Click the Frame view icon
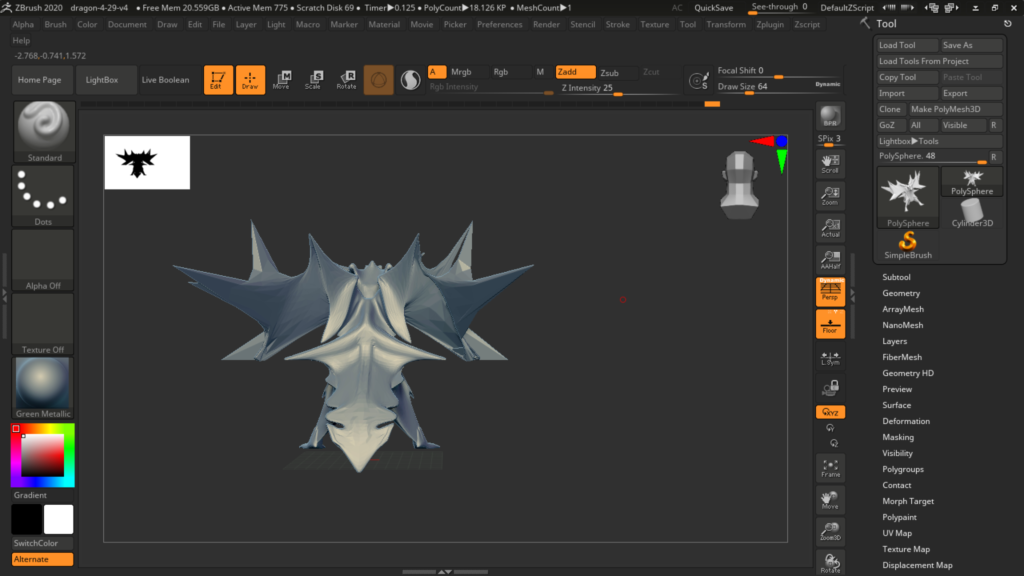This screenshot has height=576, width=1024. click(x=830, y=468)
